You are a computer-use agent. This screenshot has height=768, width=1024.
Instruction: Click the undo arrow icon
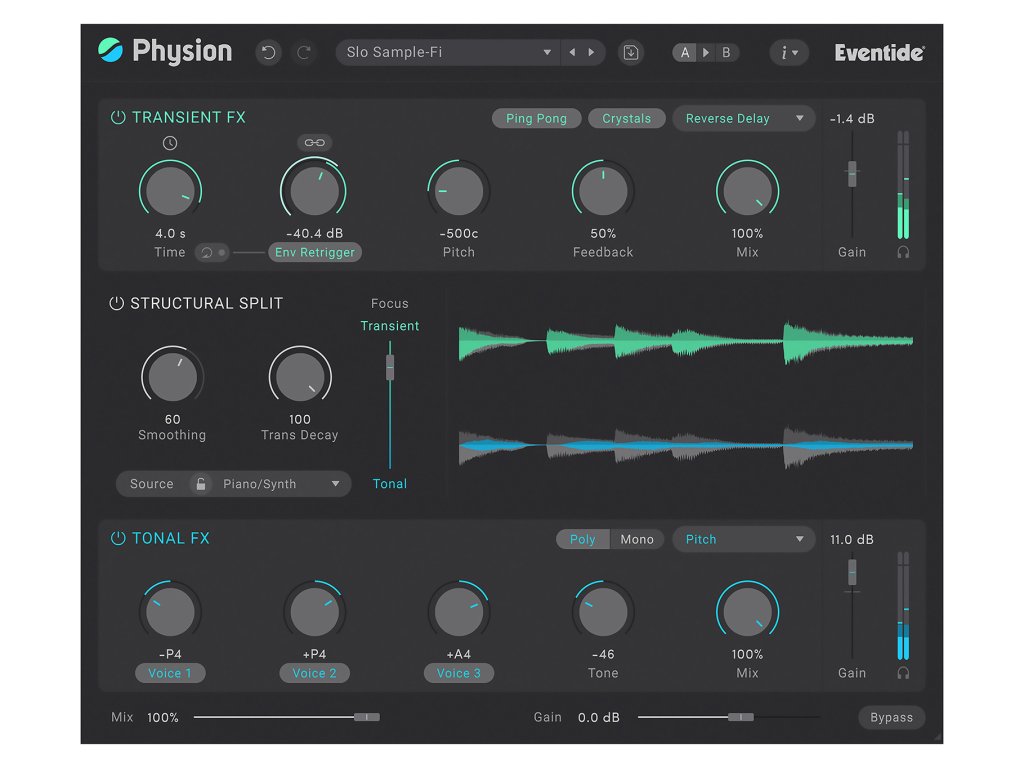268,53
